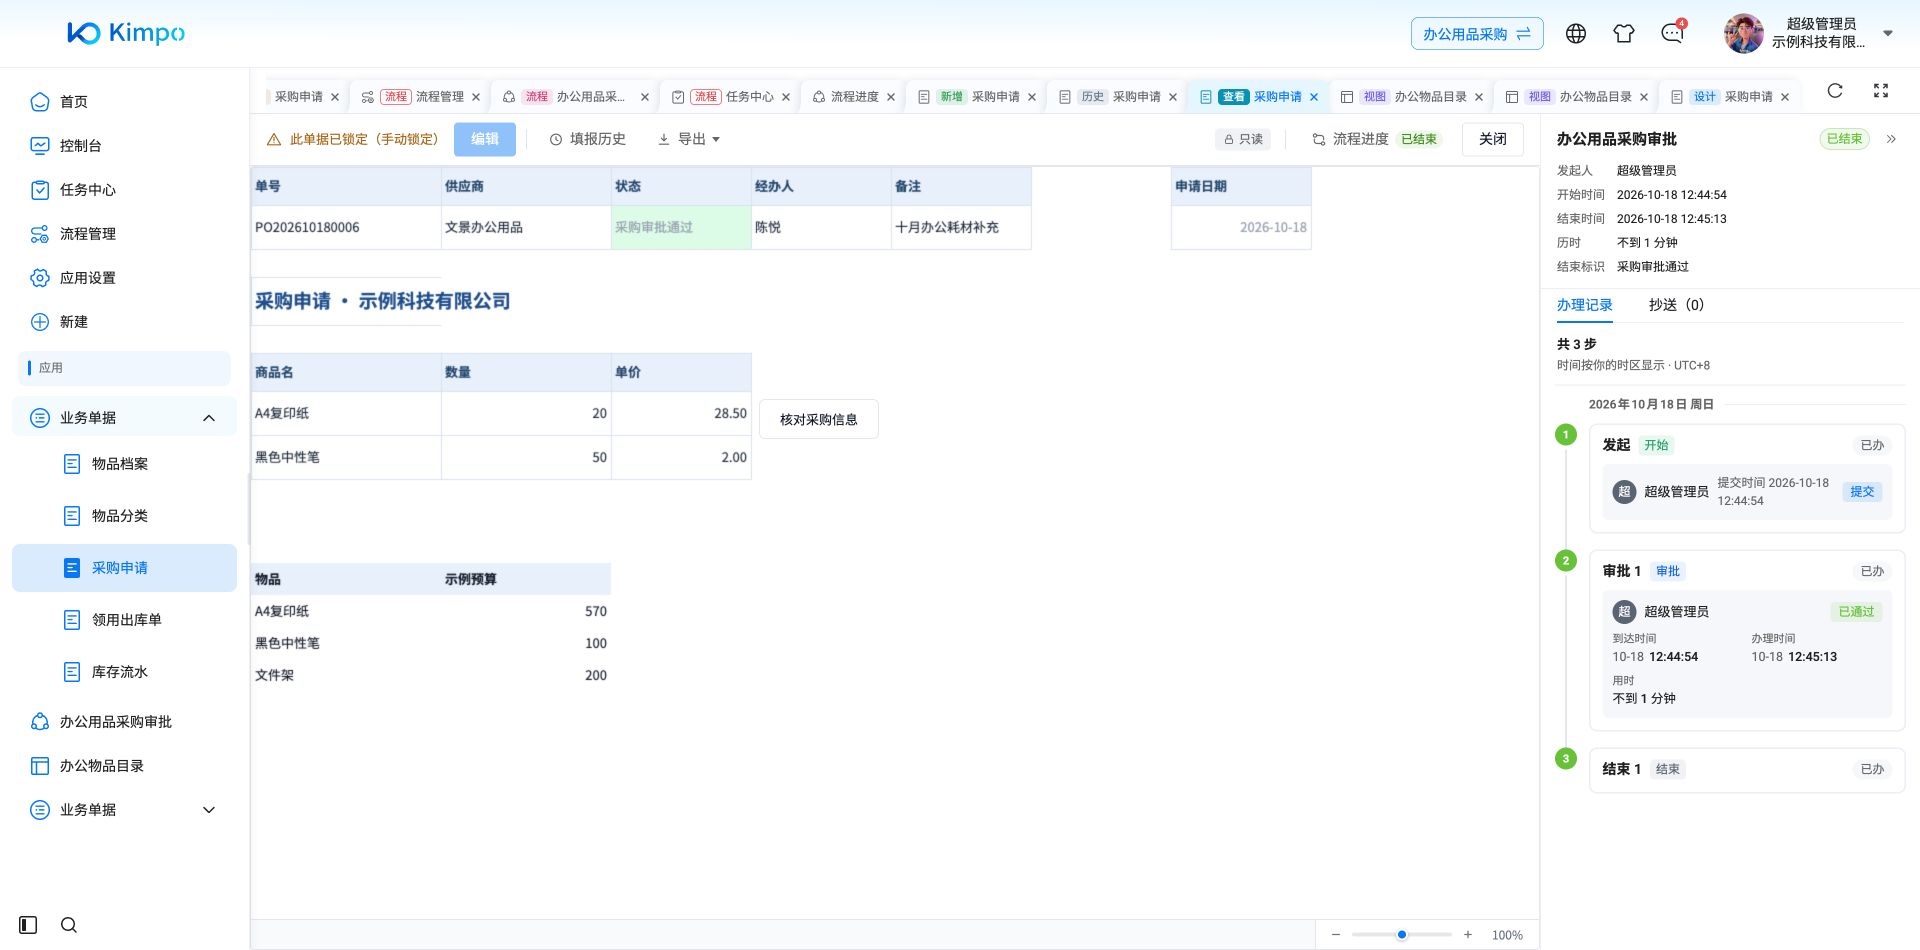Click zoom out minus icon
The width and height of the screenshot is (1920, 950).
(x=1336, y=935)
